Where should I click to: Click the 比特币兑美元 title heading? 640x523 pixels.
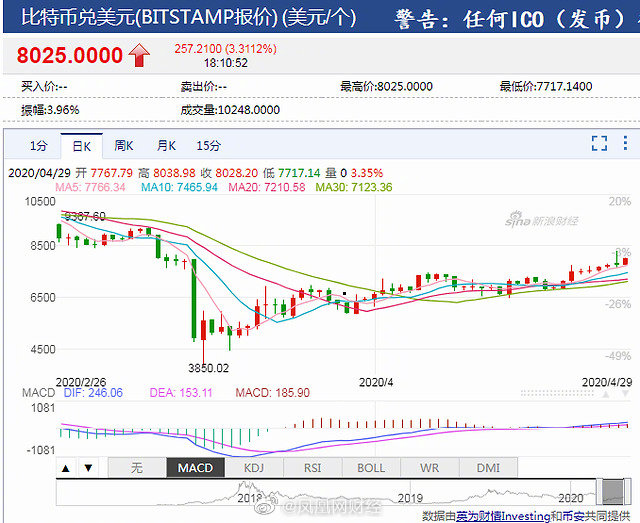189,18
